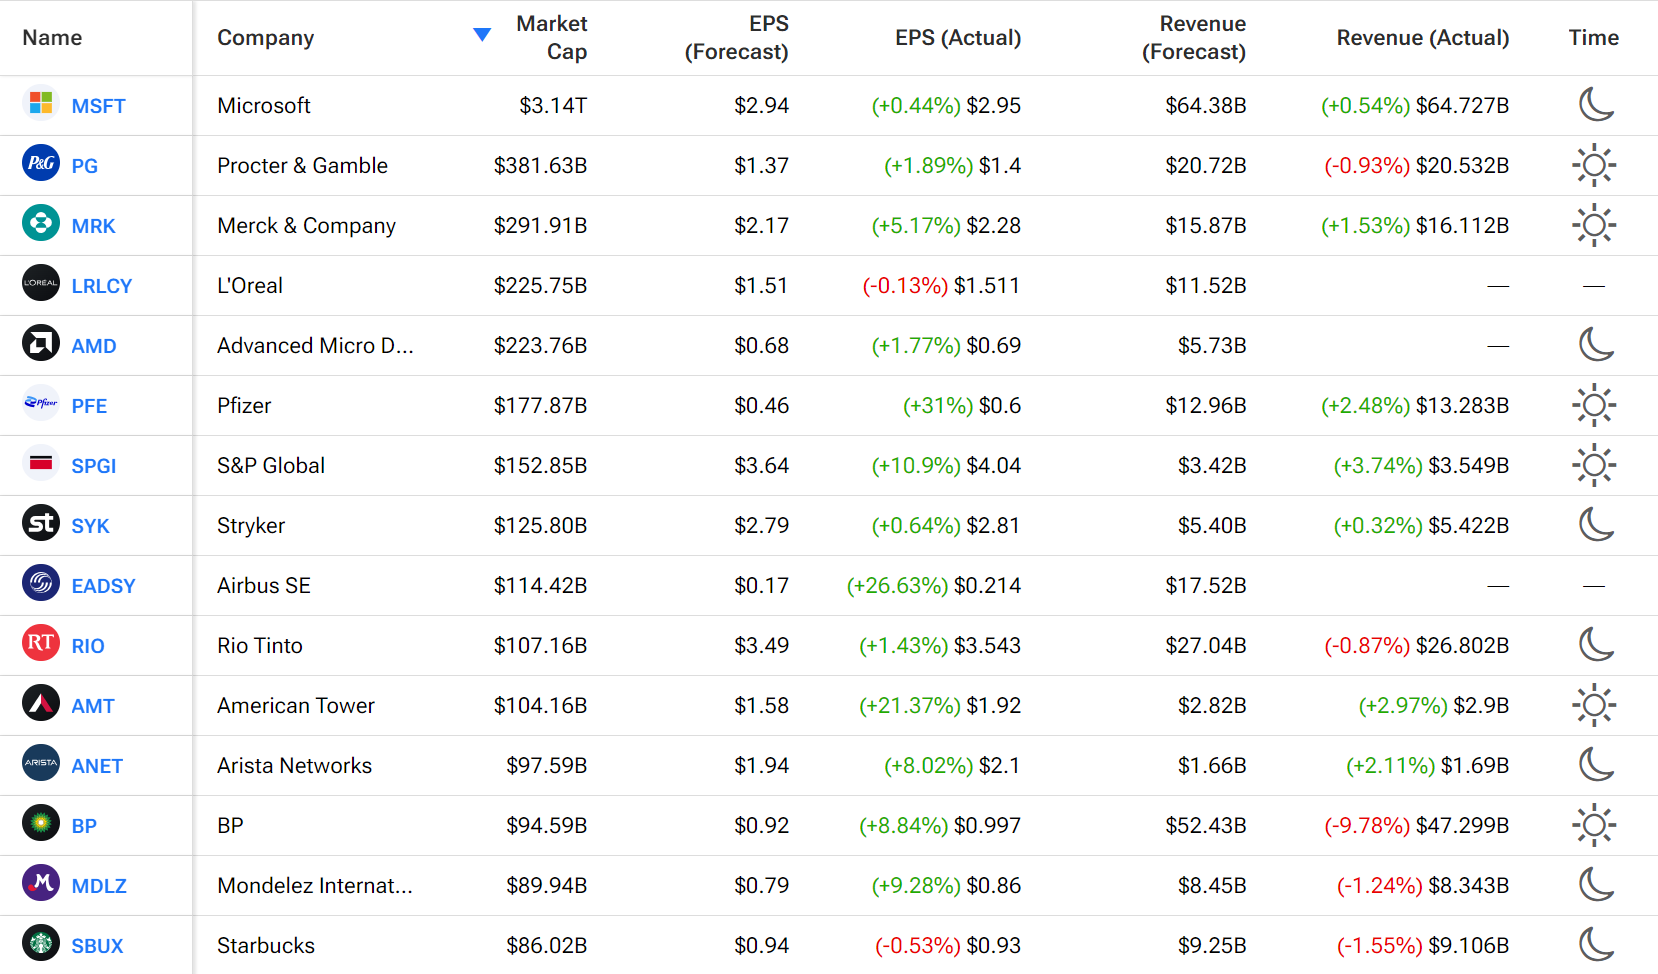Click the Airbus logo icon
Image resolution: width=1658 pixels, height=974 pixels.
(41, 583)
